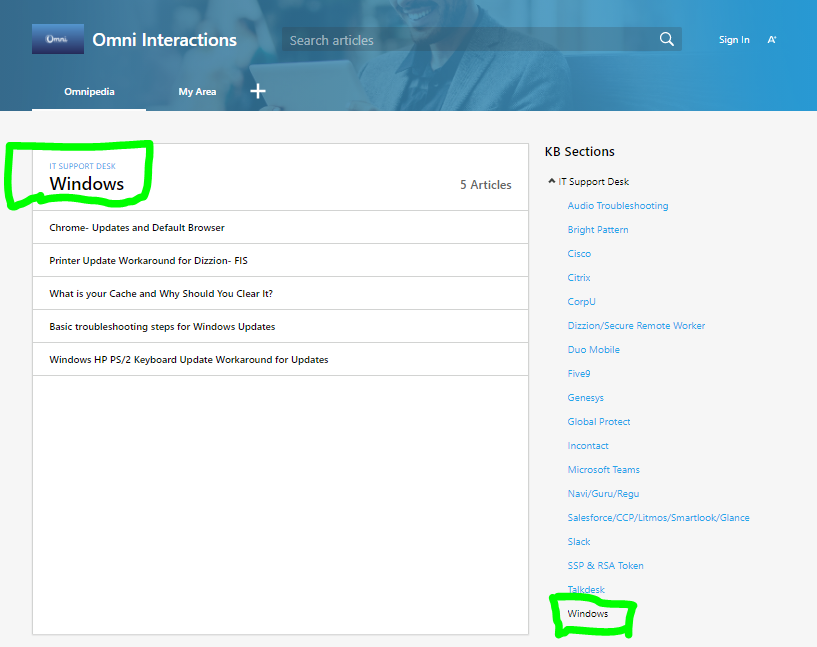Open What is your Cache article
Screen dimensions: 817x647
[x=280, y=293]
